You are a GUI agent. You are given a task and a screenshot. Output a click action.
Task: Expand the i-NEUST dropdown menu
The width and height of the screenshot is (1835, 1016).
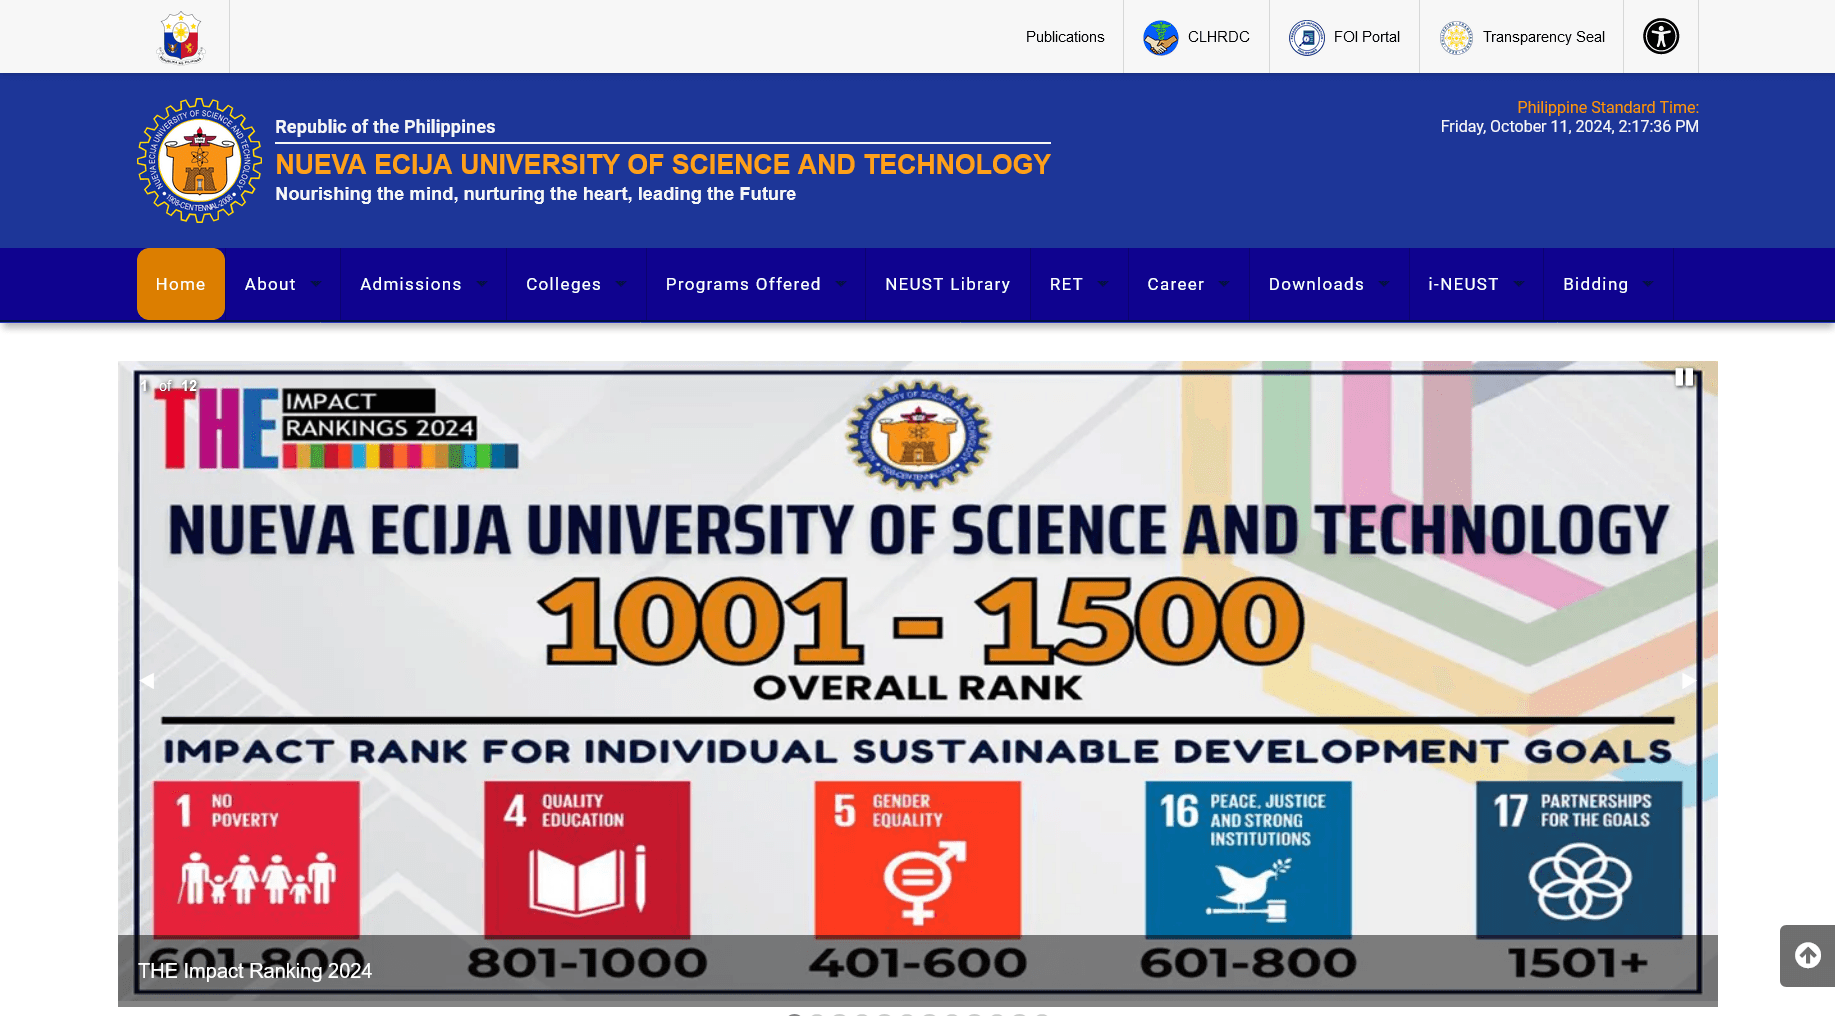coord(1477,284)
